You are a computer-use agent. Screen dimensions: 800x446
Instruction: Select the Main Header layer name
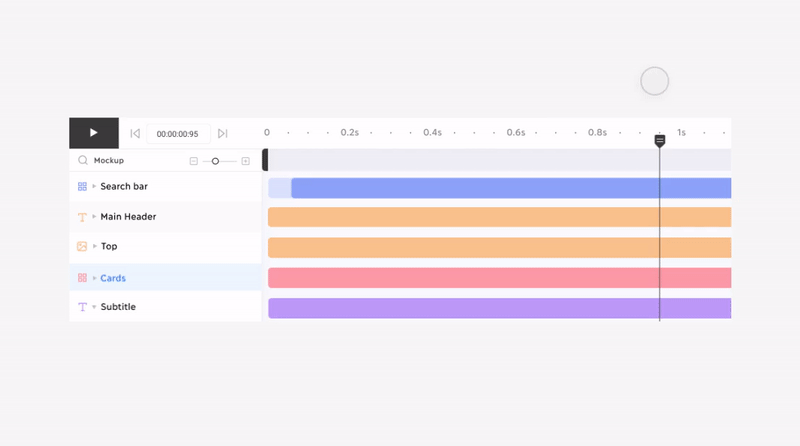tap(128, 216)
